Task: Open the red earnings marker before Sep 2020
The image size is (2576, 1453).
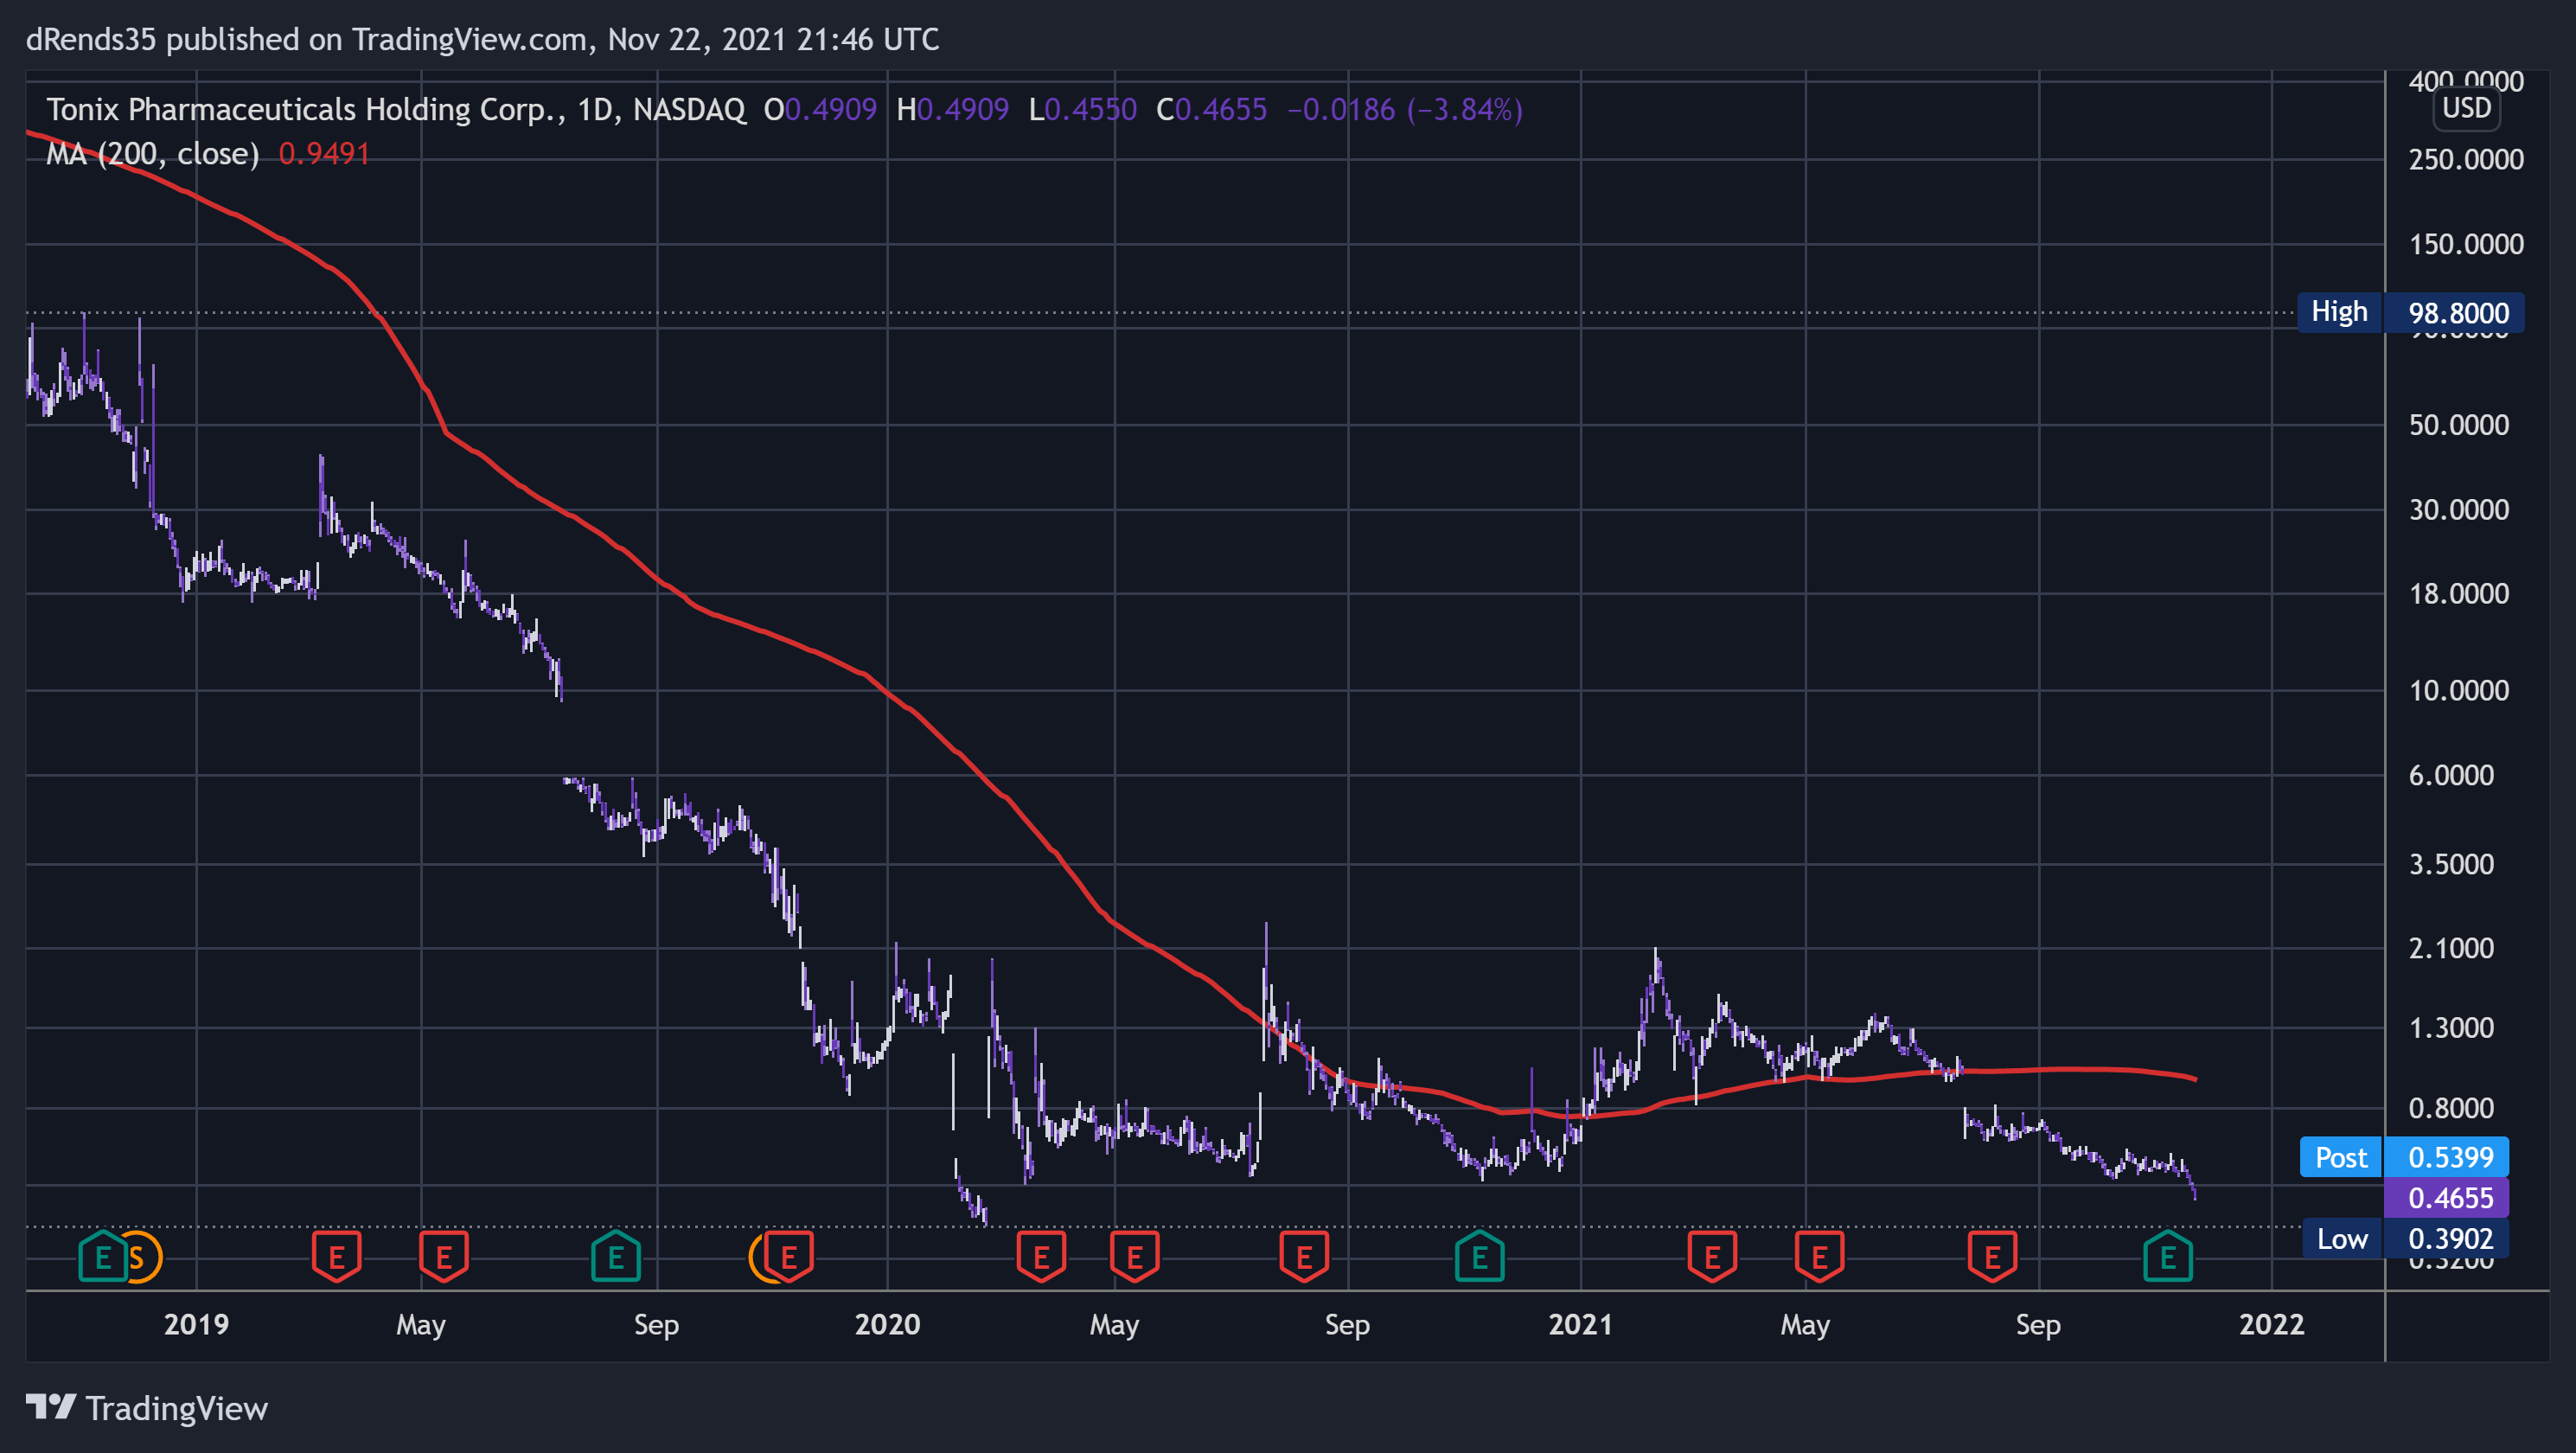Action: point(1304,1257)
